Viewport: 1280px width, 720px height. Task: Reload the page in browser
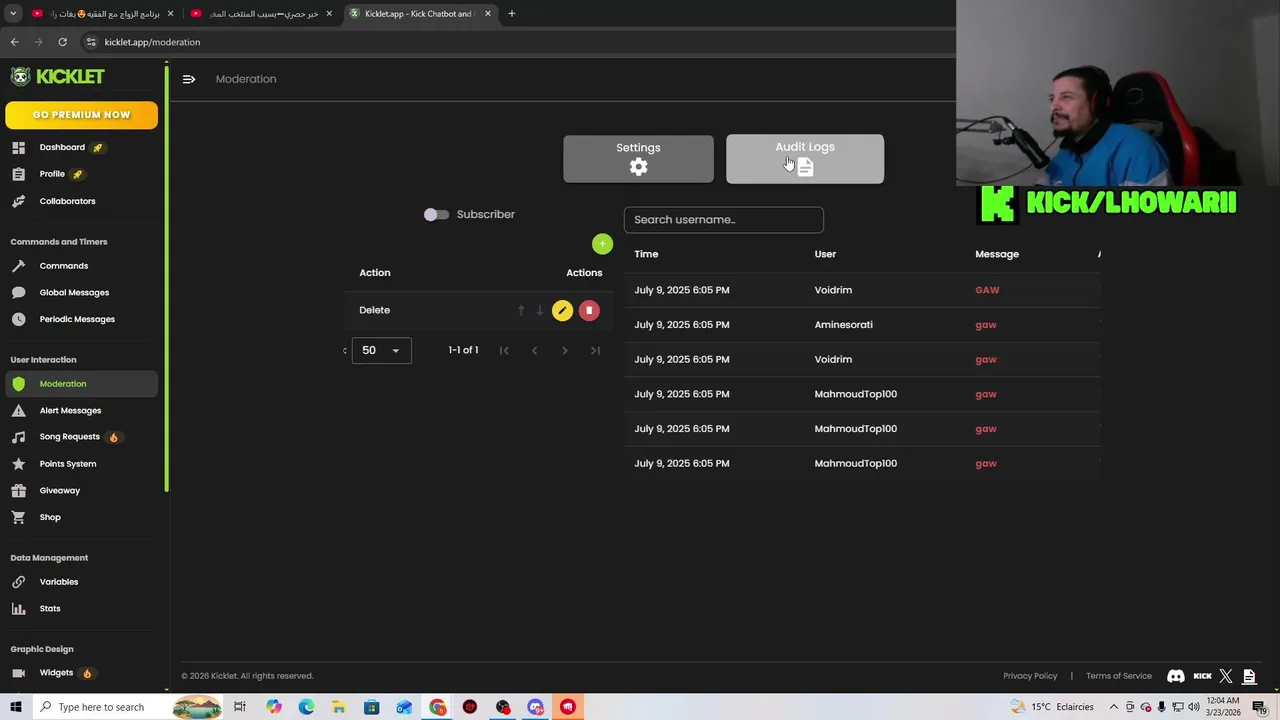[62, 42]
